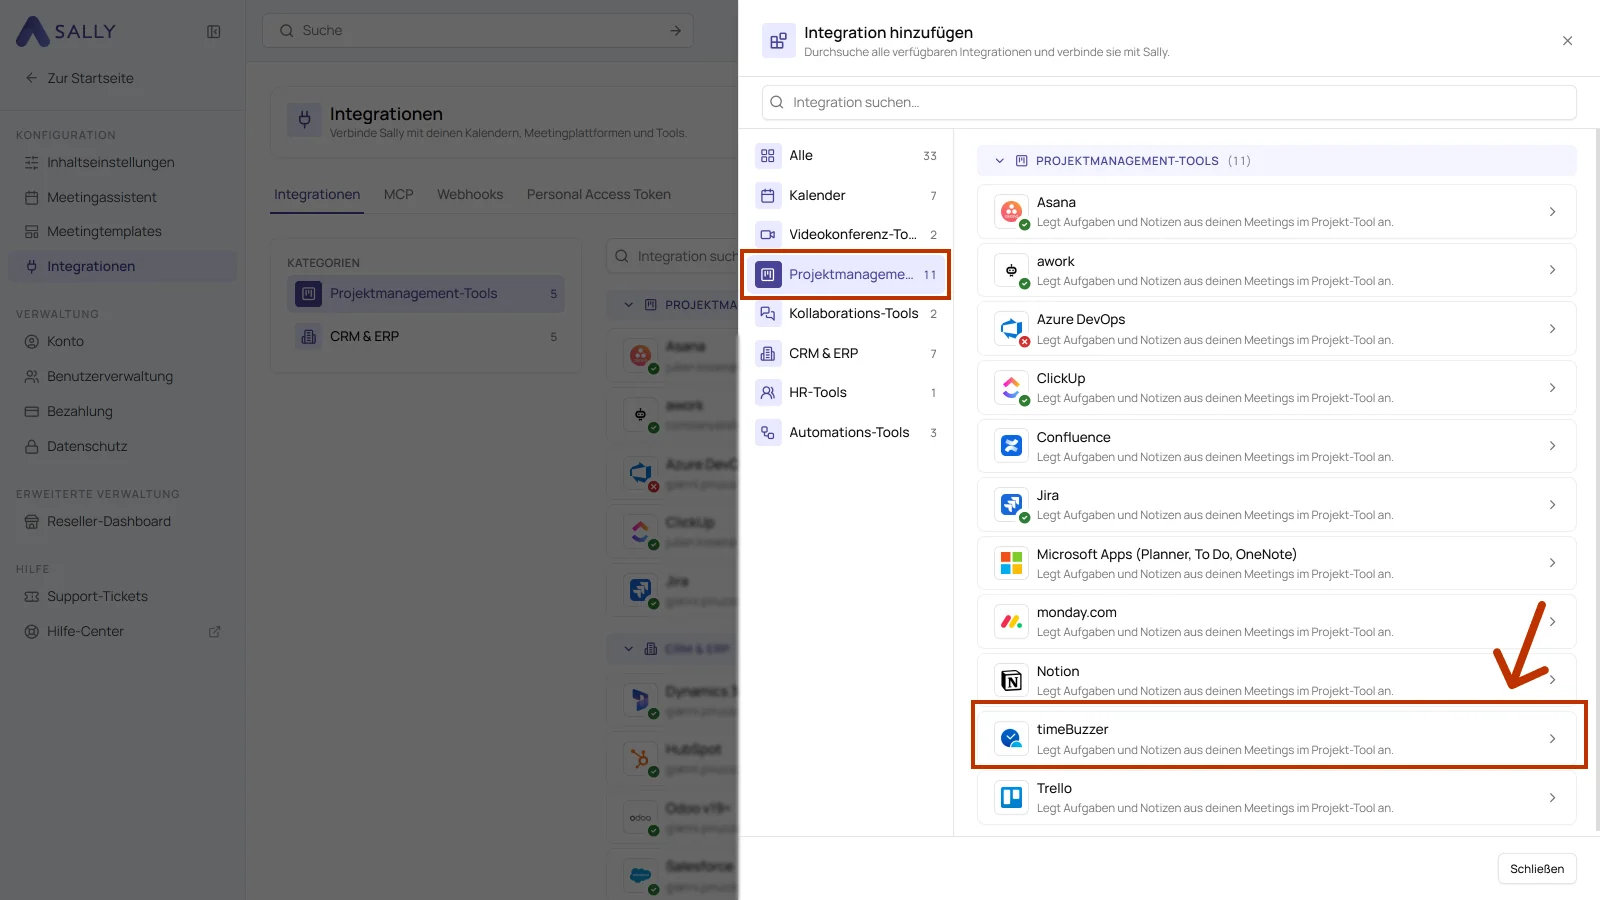Image resolution: width=1600 pixels, height=900 pixels.
Task: Open the Integrationen tab
Action: pyautogui.click(x=317, y=194)
